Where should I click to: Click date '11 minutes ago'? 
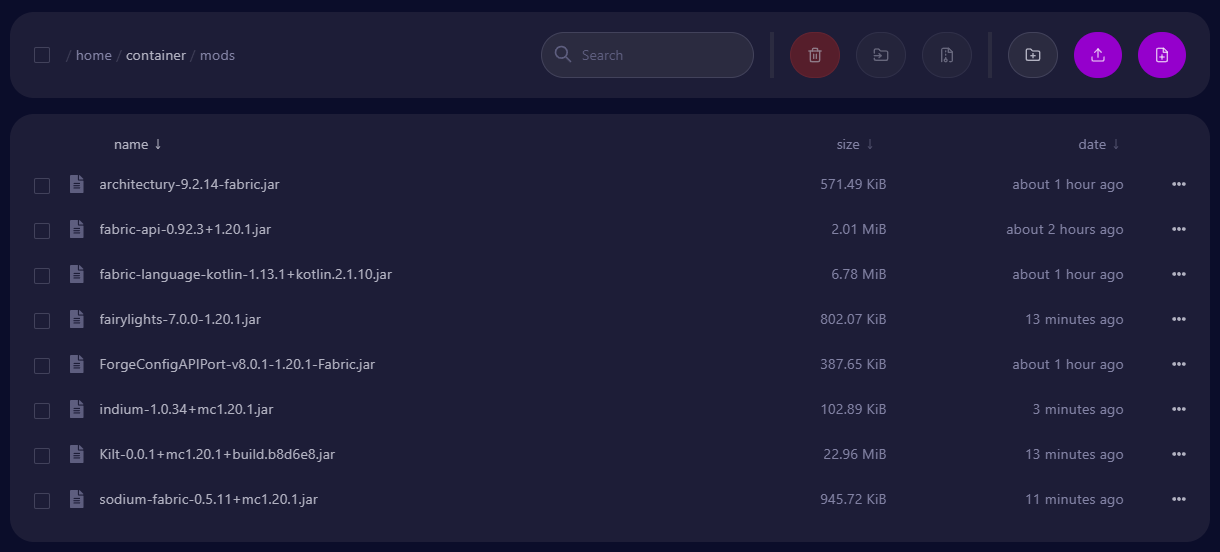click(x=1074, y=499)
